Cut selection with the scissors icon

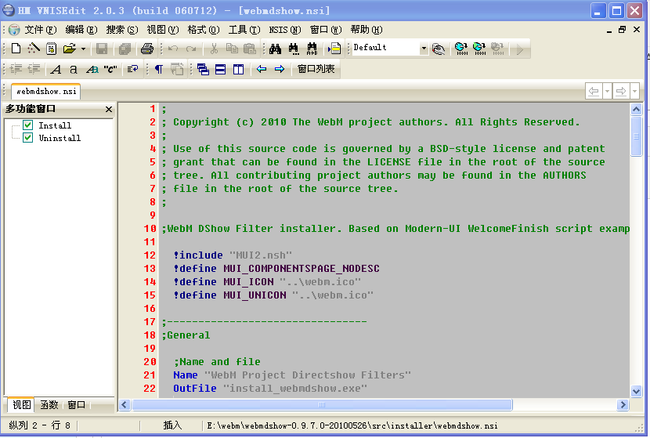[214, 48]
